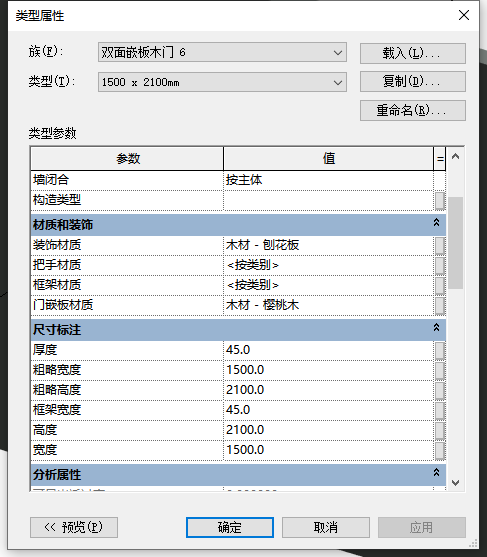The width and height of the screenshot is (487, 557).
Task: Click the 确定 button
Action: click(230, 527)
